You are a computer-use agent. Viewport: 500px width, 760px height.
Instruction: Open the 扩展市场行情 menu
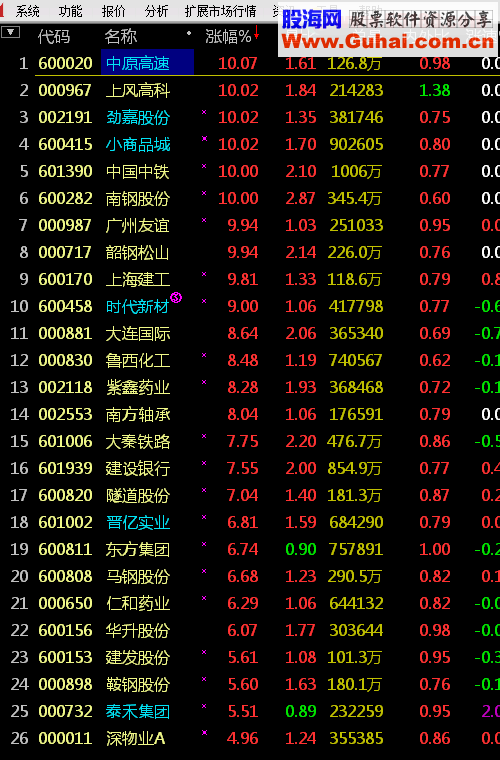(220, 11)
